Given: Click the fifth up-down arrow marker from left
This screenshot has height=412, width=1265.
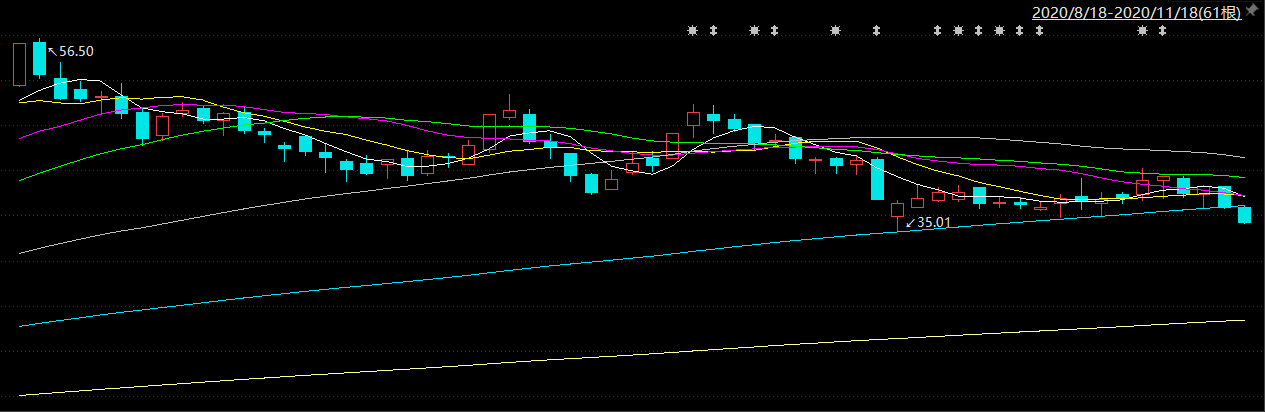Looking at the screenshot, I should [x=978, y=30].
